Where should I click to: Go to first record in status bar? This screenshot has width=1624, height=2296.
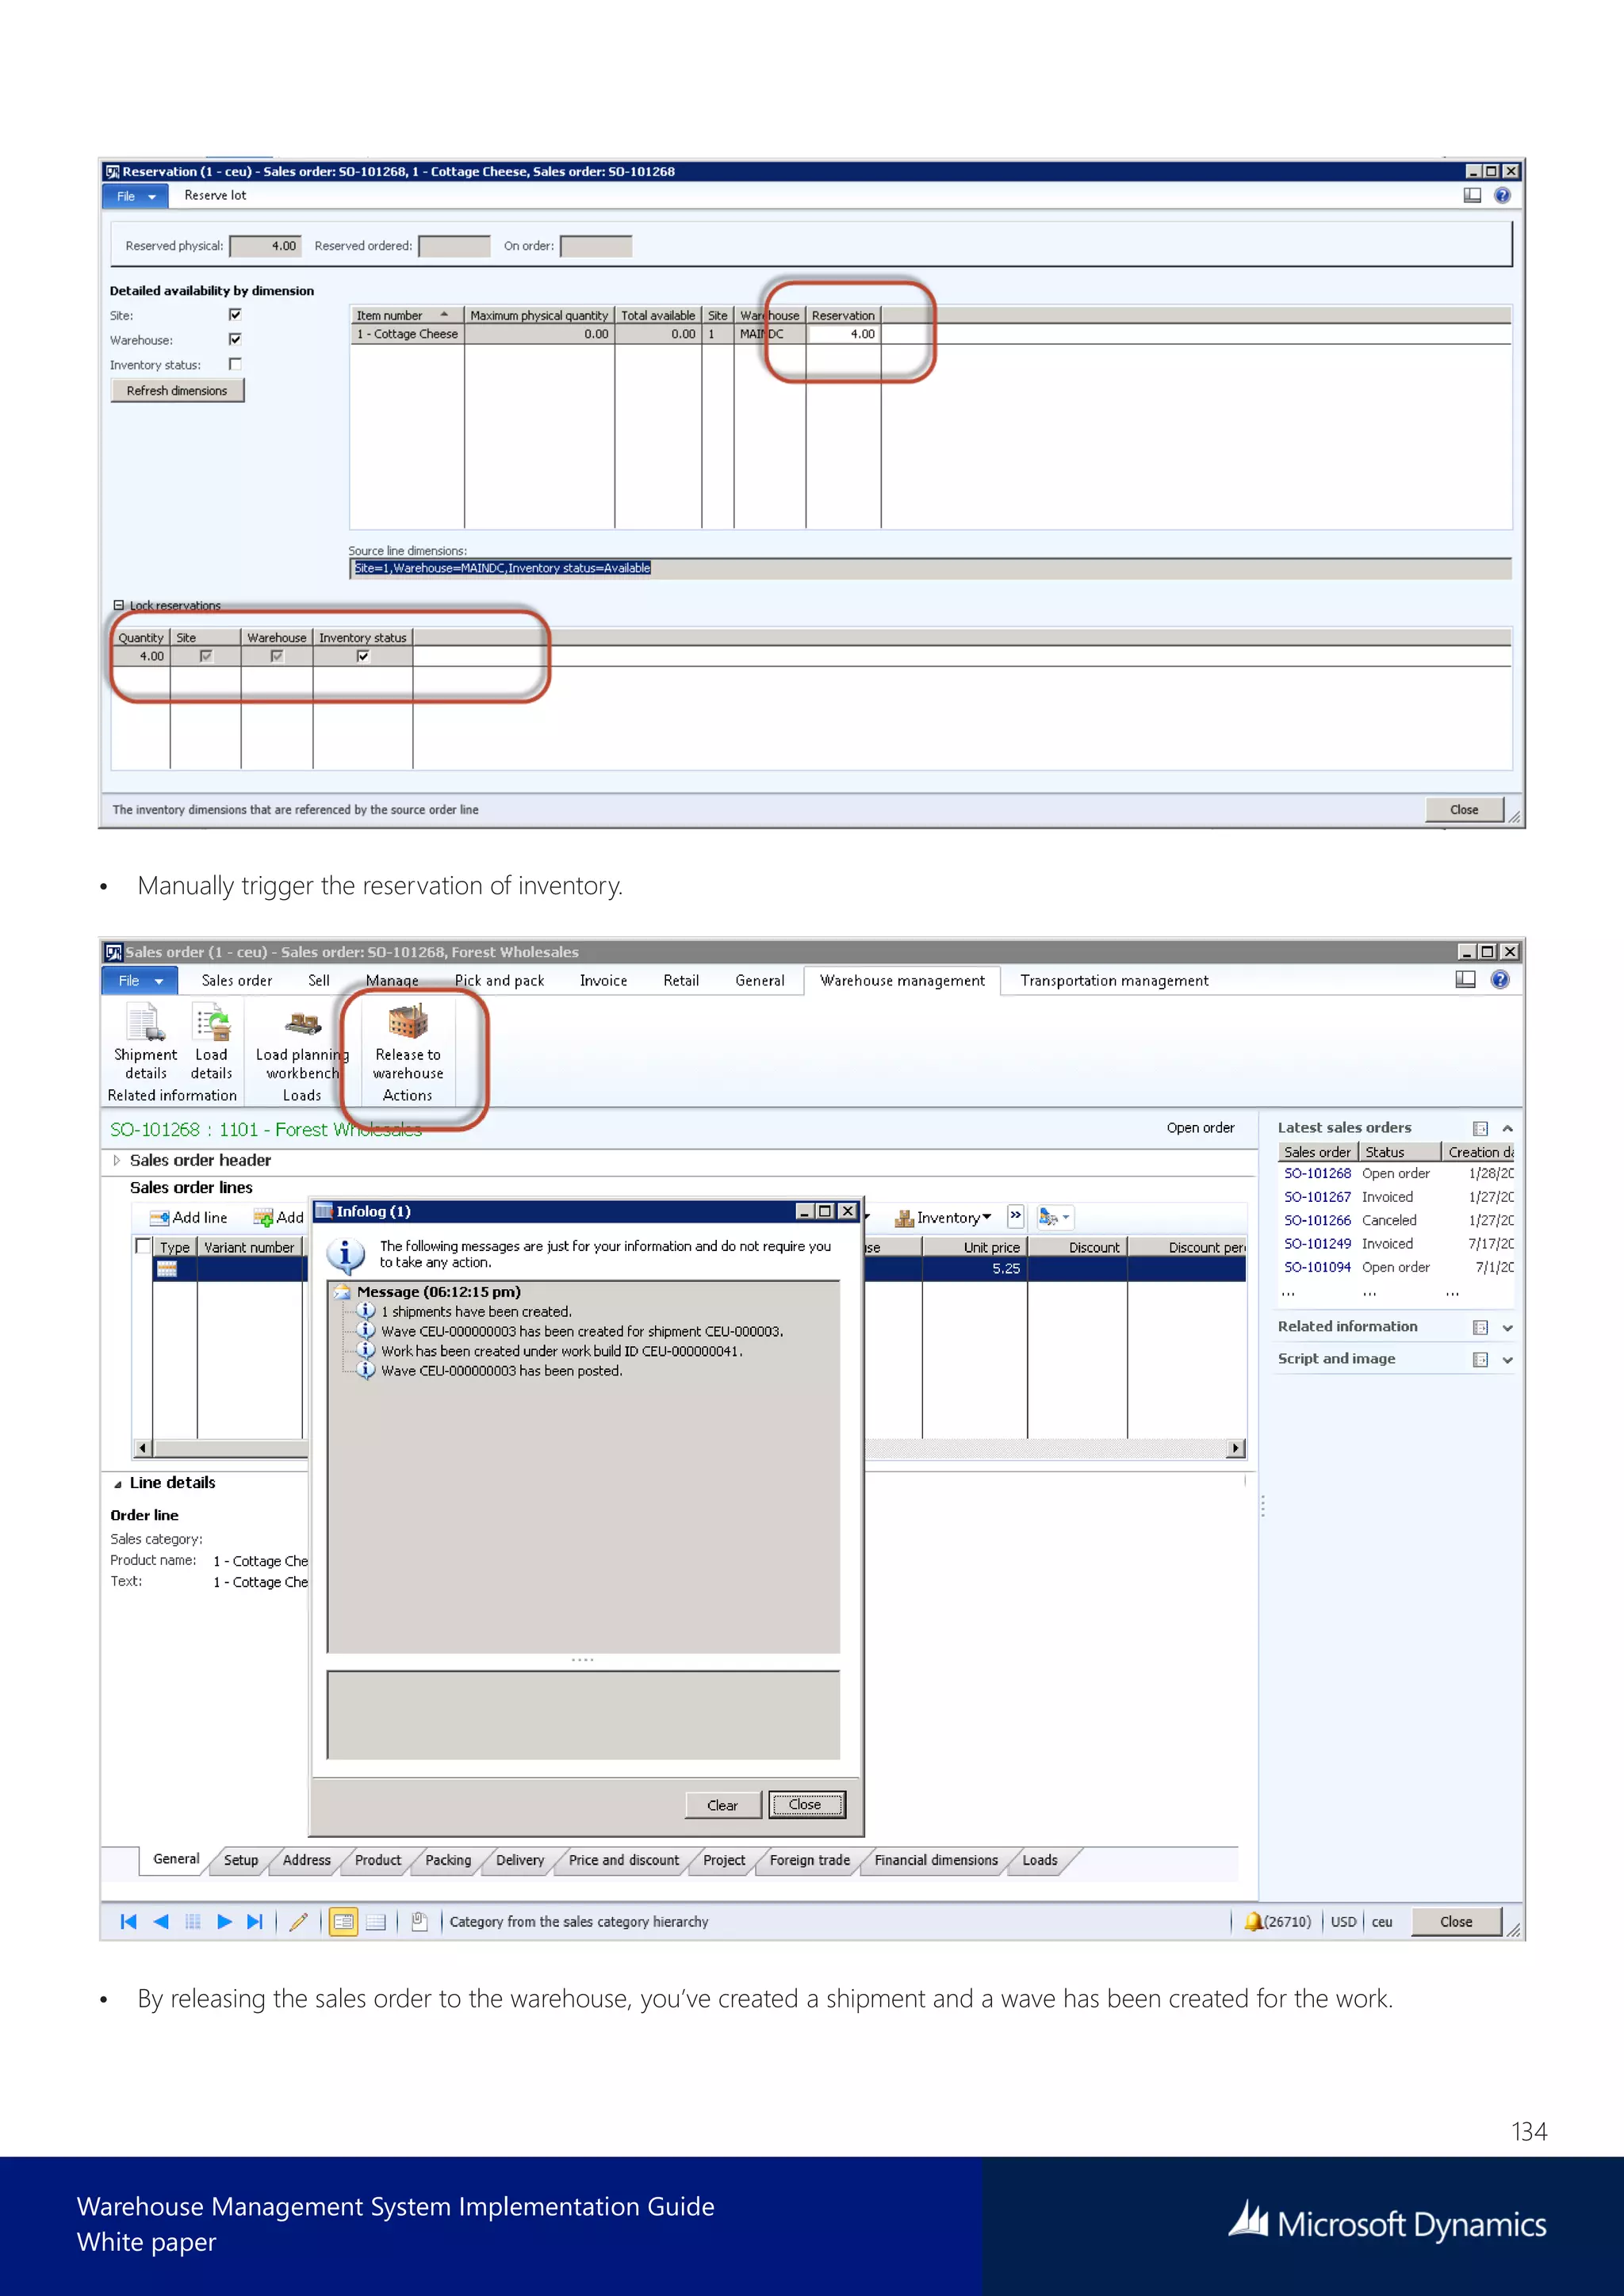tap(128, 1921)
